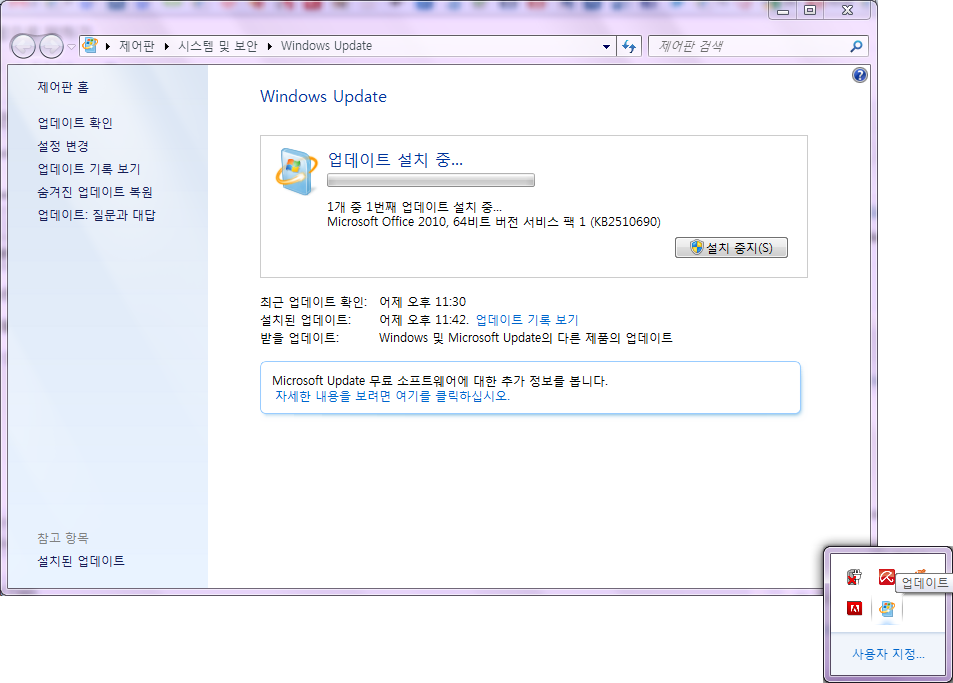Select 제어판 in the breadcrumb

click(137, 46)
